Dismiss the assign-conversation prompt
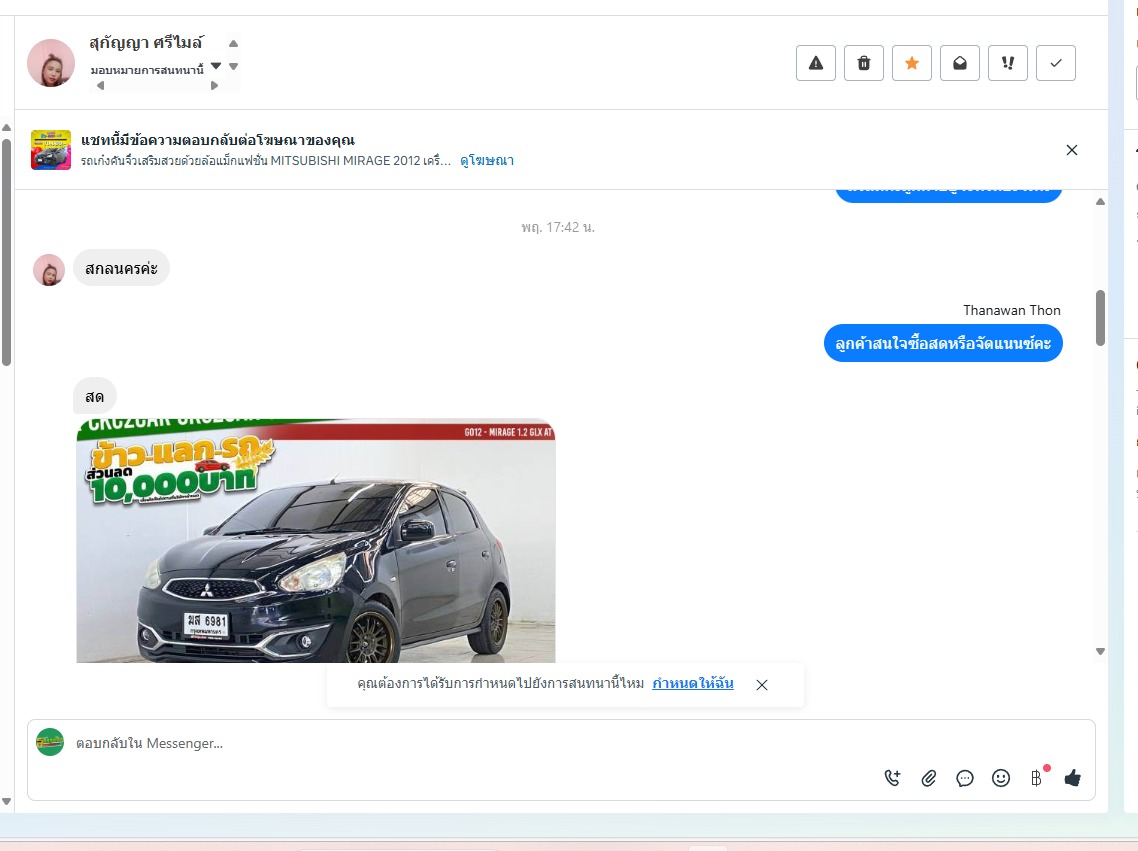The image size is (1138, 851). point(761,685)
